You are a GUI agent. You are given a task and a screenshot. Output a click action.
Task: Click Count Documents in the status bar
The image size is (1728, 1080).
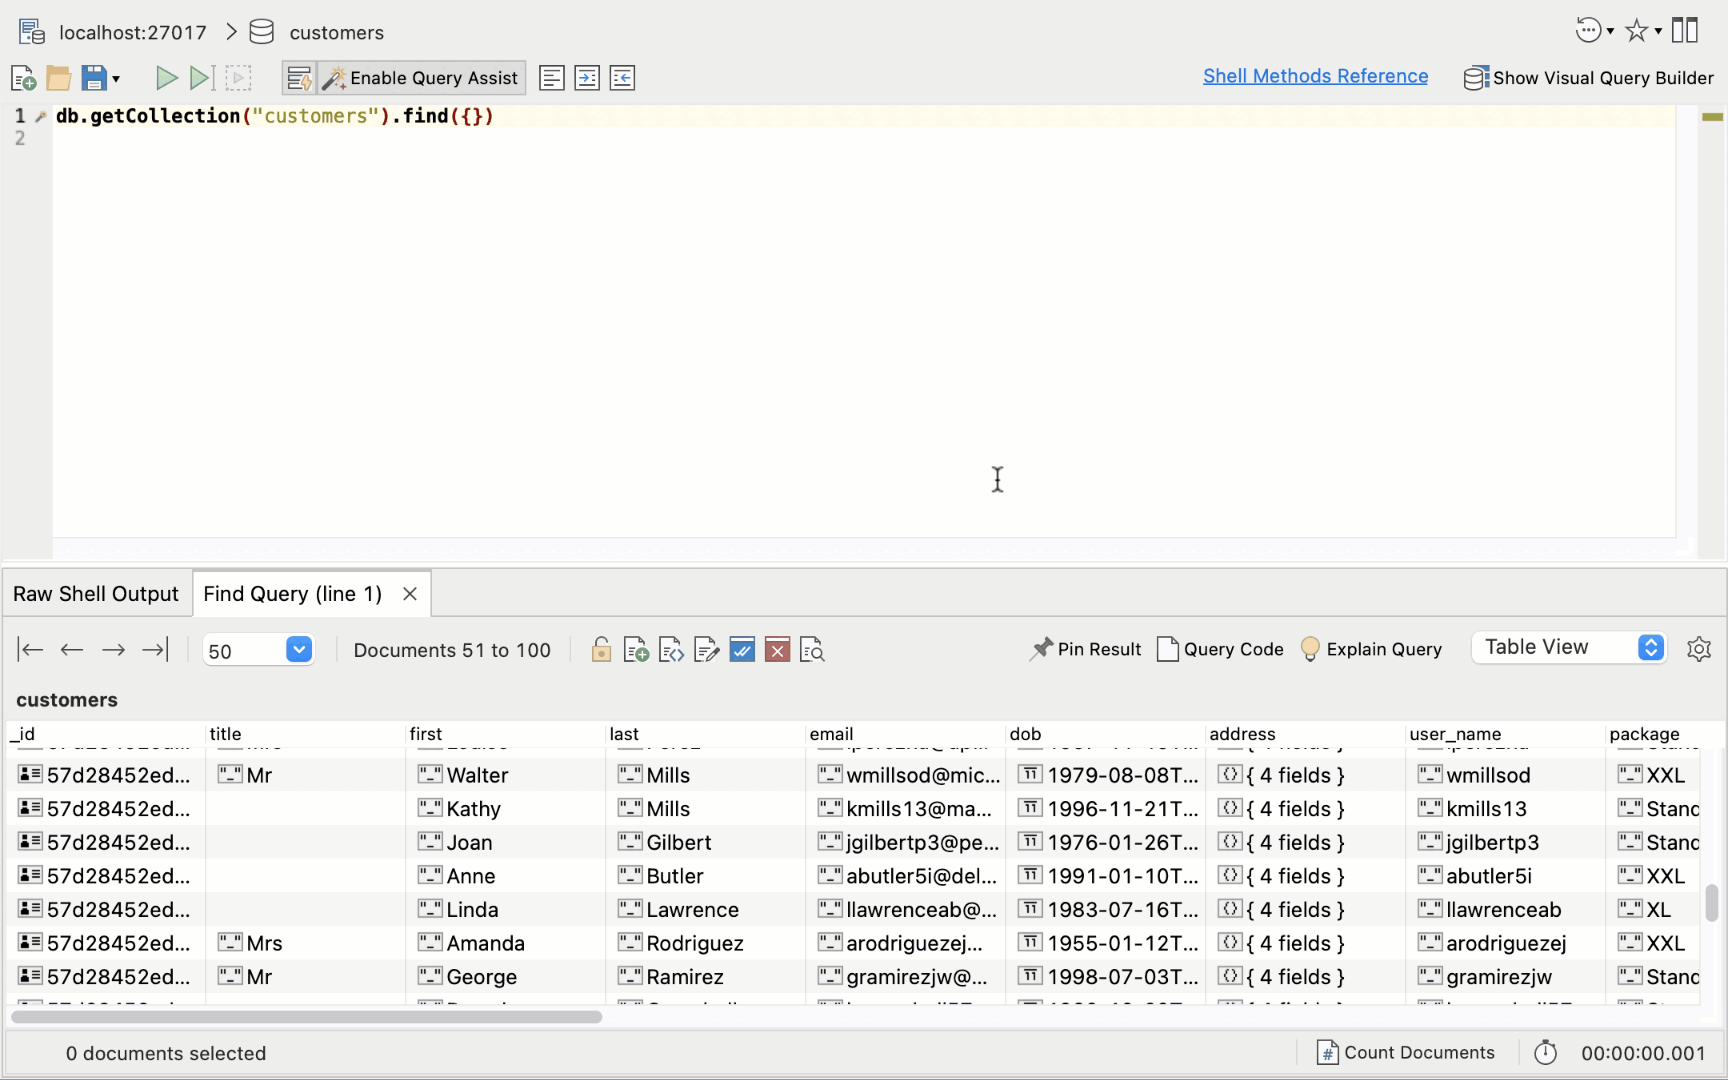point(1406,1052)
